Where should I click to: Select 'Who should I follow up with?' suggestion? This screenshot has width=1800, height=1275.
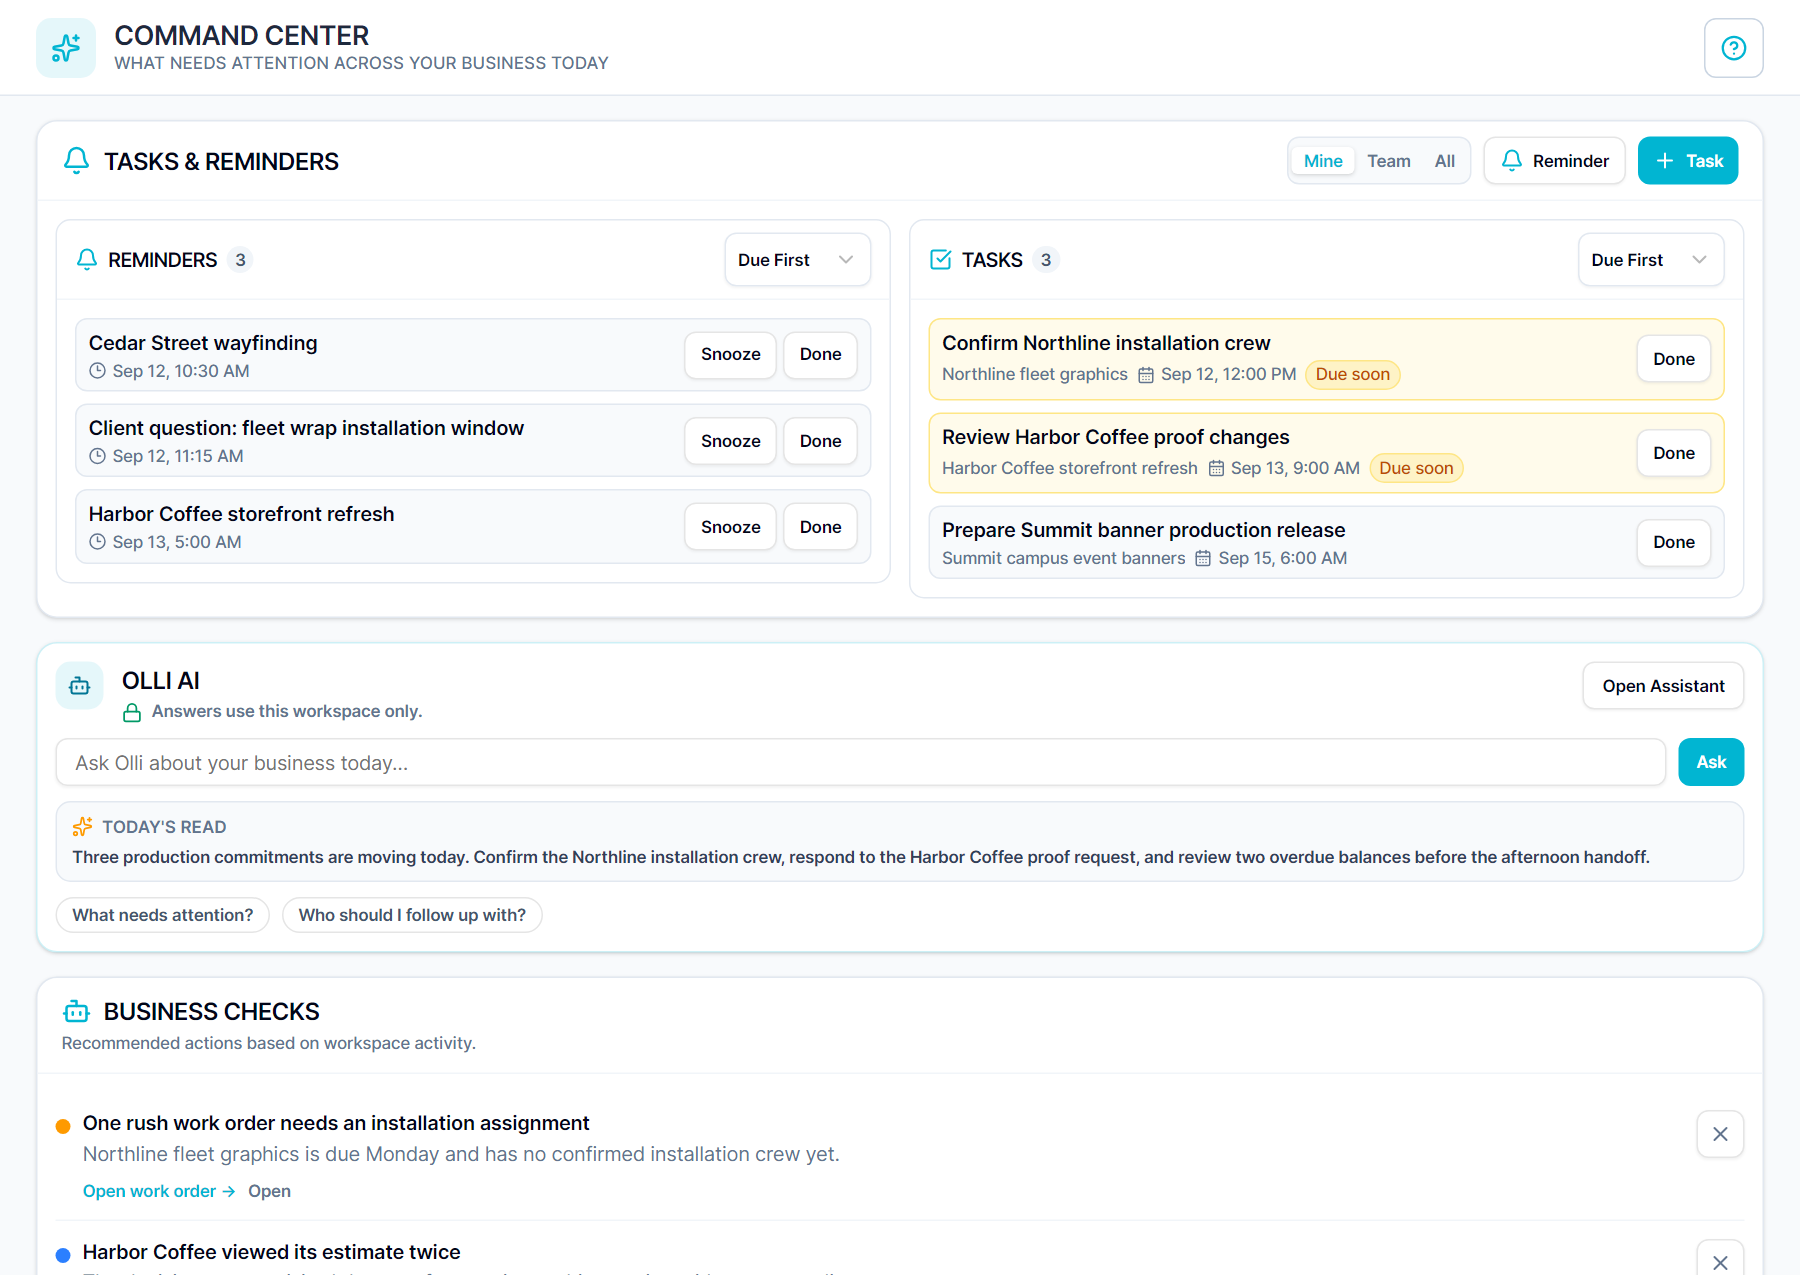pos(412,915)
